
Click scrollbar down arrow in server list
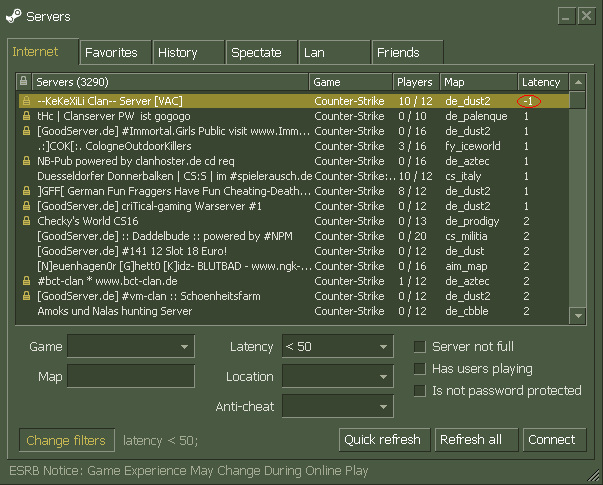tap(578, 316)
